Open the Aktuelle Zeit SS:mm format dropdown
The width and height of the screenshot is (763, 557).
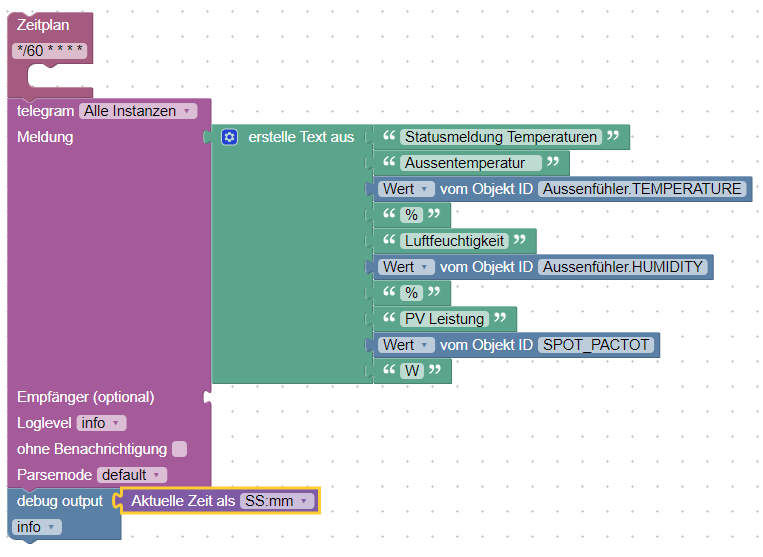point(277,501)
